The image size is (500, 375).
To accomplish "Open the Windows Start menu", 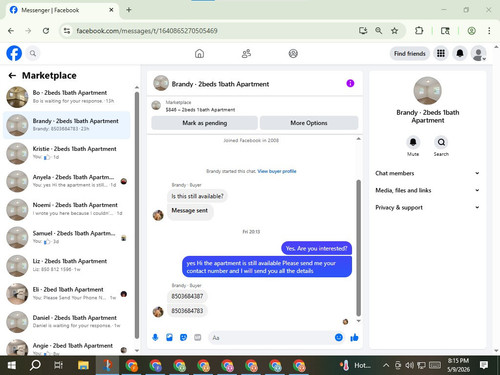I will [x=11, y=365].
